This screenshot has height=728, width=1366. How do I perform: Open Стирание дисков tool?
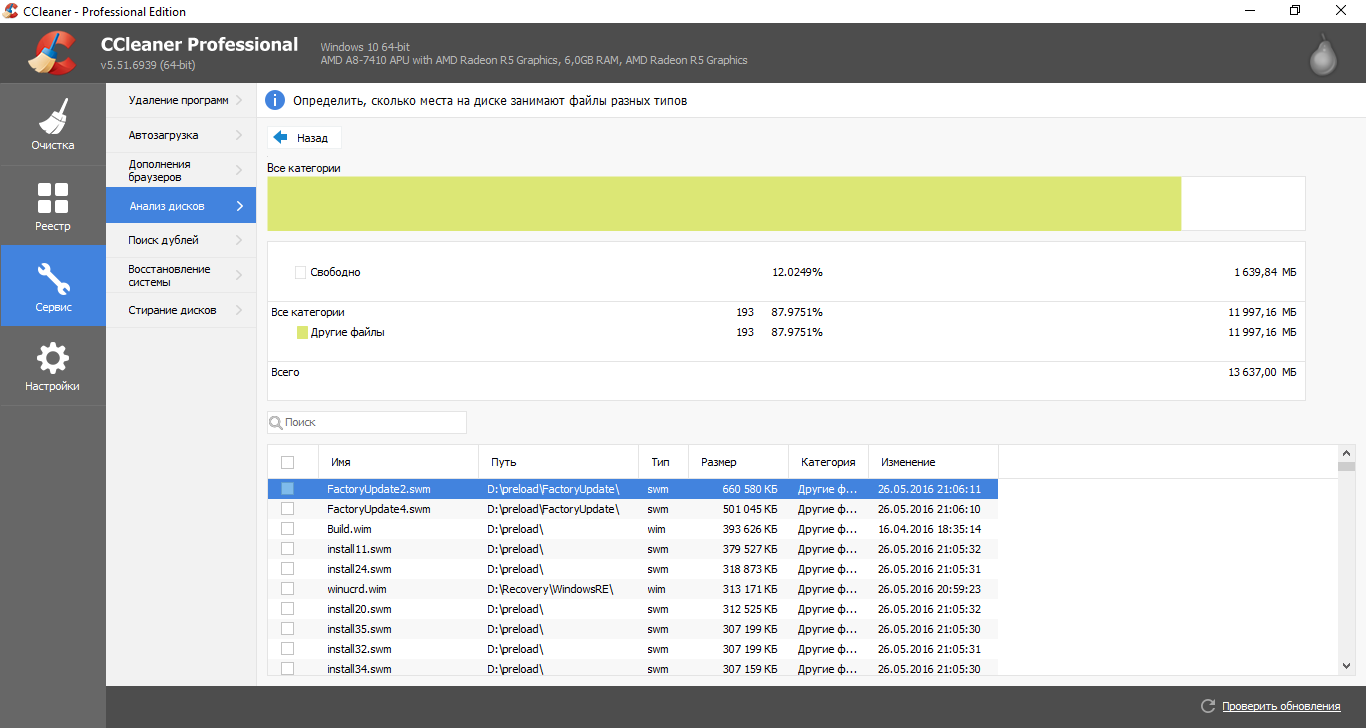pyautogui.click(x=181, y=310)
